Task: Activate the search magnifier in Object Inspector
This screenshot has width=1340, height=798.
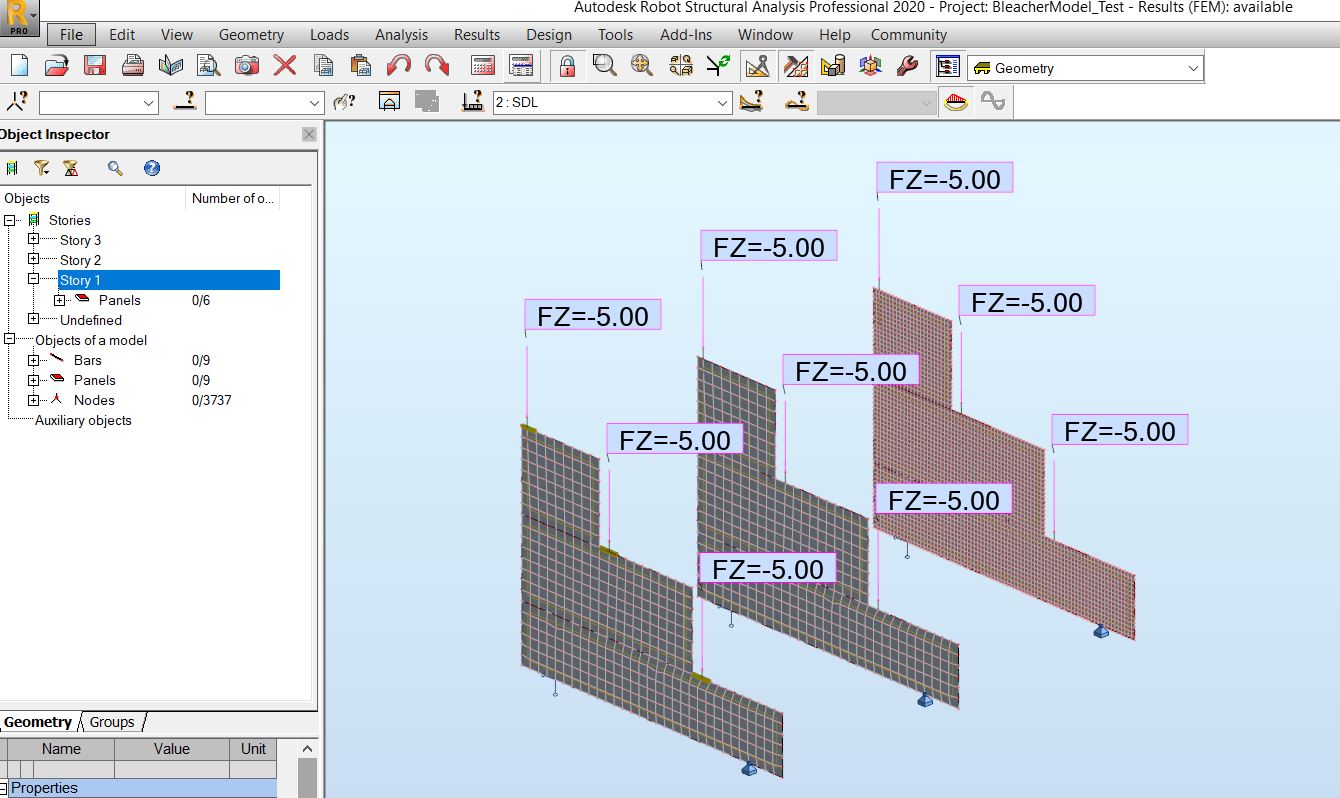Action: 114,167
